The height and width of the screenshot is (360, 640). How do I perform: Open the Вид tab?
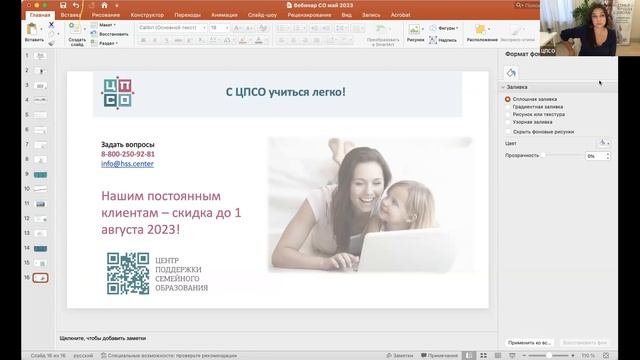(x=347, y=15)
